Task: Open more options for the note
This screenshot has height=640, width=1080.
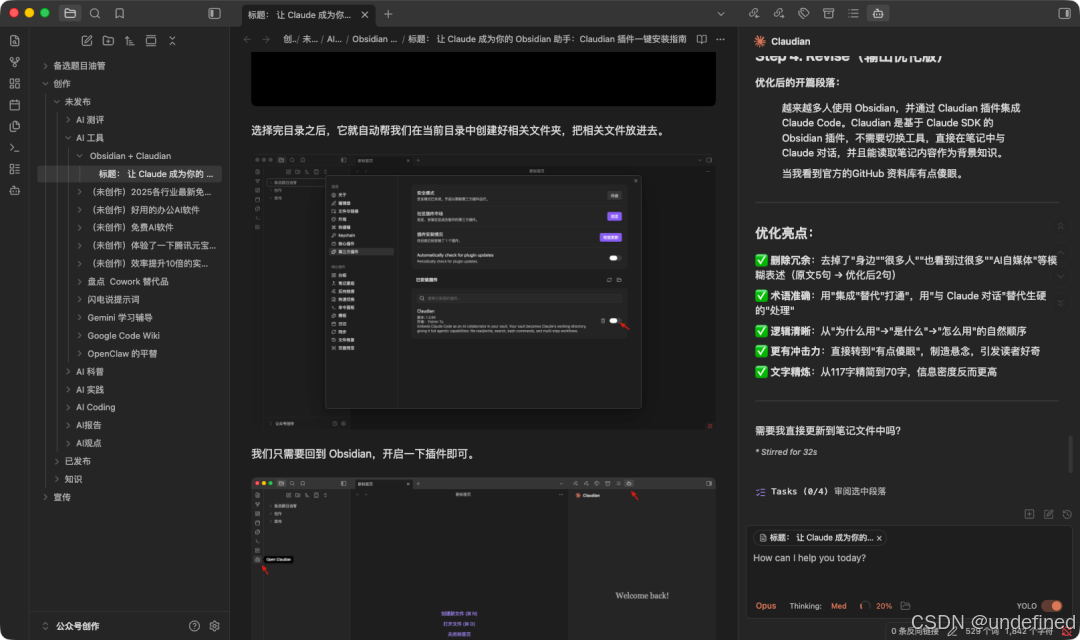Action: (x=720, y=39)
